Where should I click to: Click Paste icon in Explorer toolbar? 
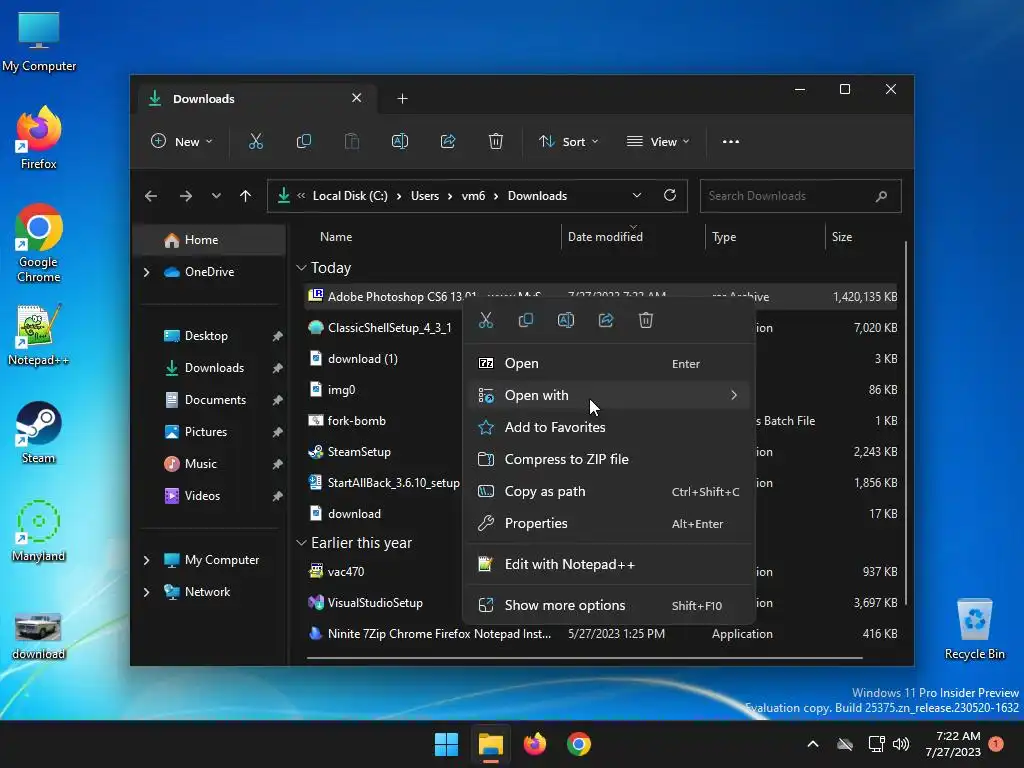[351, 141]
